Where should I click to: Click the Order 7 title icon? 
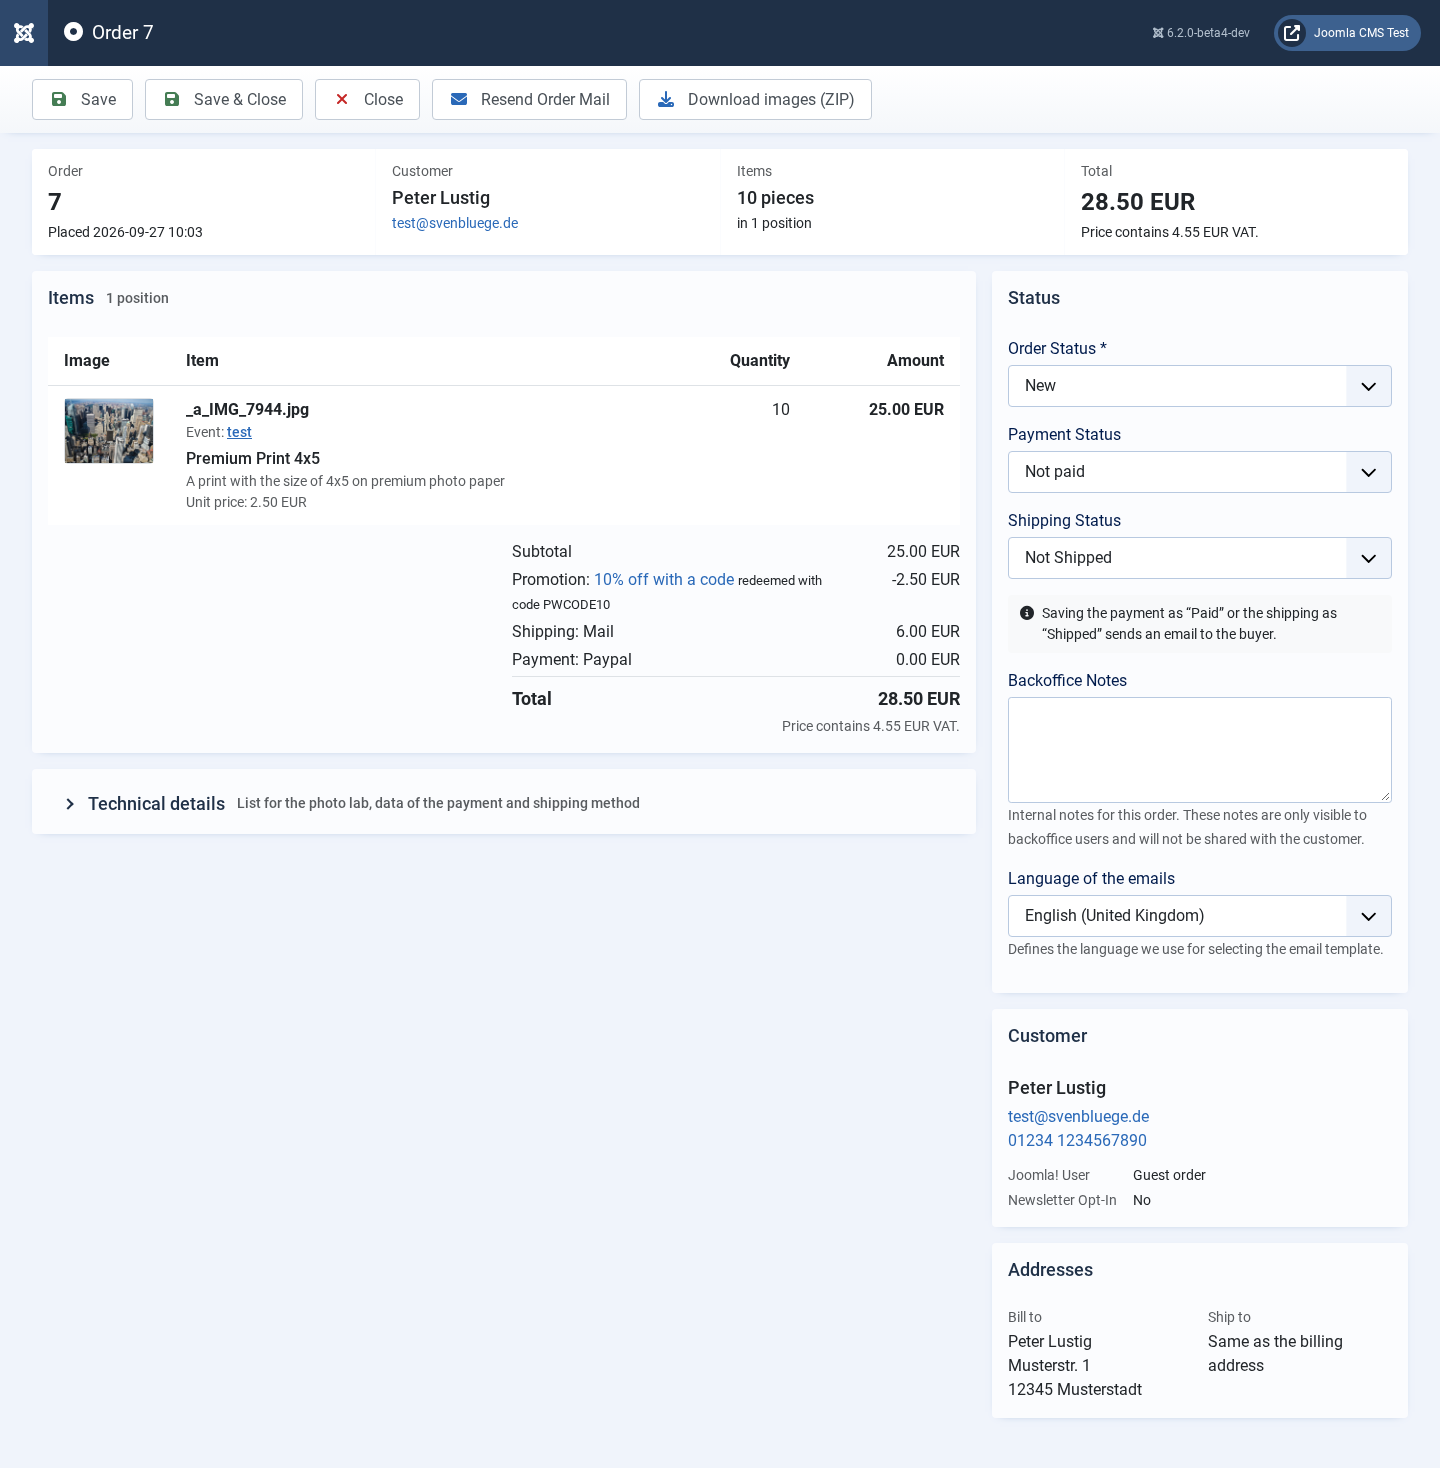(x=73, y=32)
